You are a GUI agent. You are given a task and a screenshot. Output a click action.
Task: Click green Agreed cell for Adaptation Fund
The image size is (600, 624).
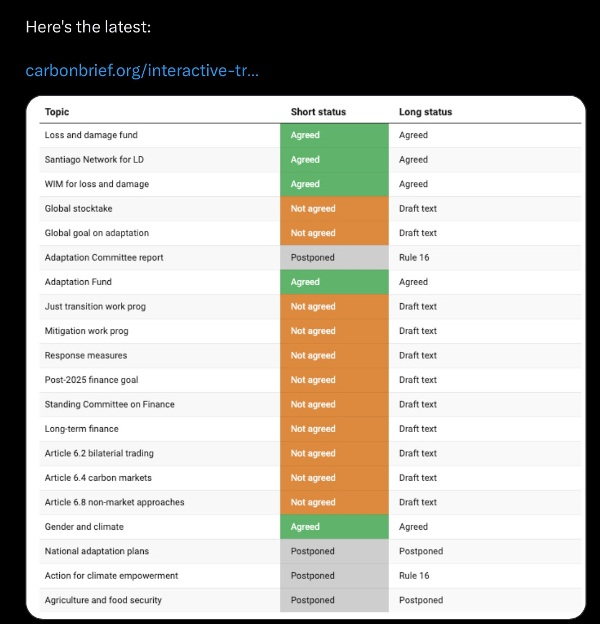[x=334, y=282]
